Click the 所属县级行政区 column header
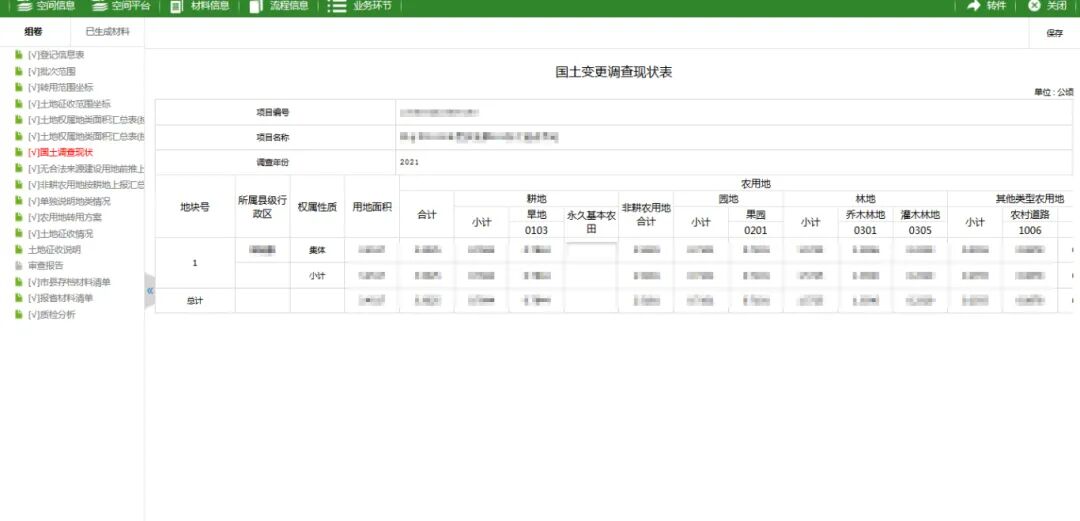This screenshot has width=1080, height=521. tap(262, 207)
